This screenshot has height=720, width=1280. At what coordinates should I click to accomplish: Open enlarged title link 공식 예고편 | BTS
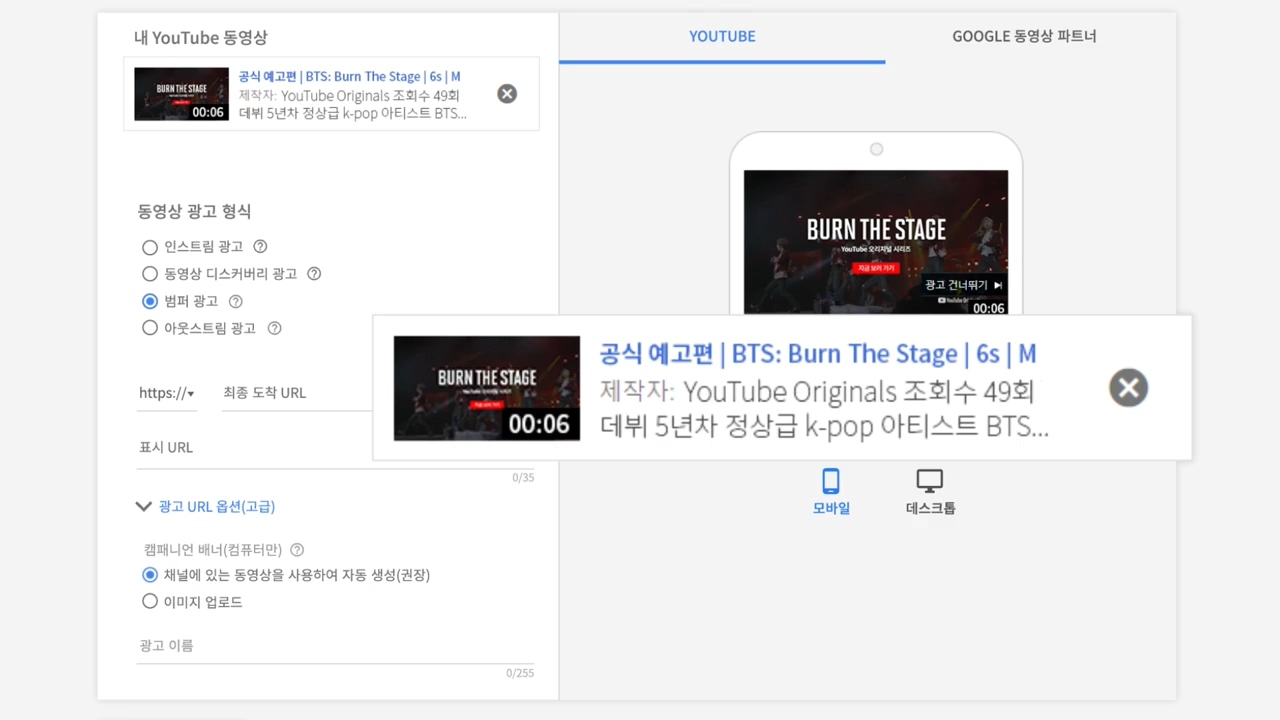click(x=818, y=353)
